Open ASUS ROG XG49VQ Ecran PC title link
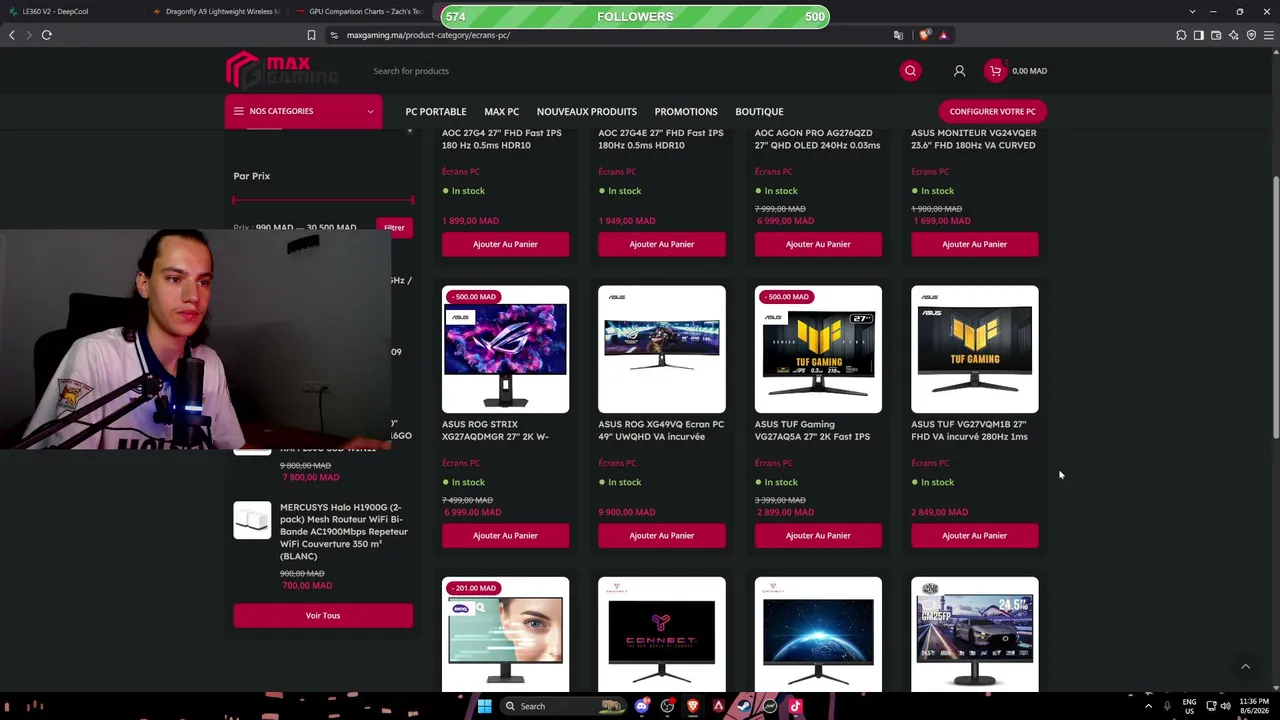1280x720 pixels. tap(661, 430)
